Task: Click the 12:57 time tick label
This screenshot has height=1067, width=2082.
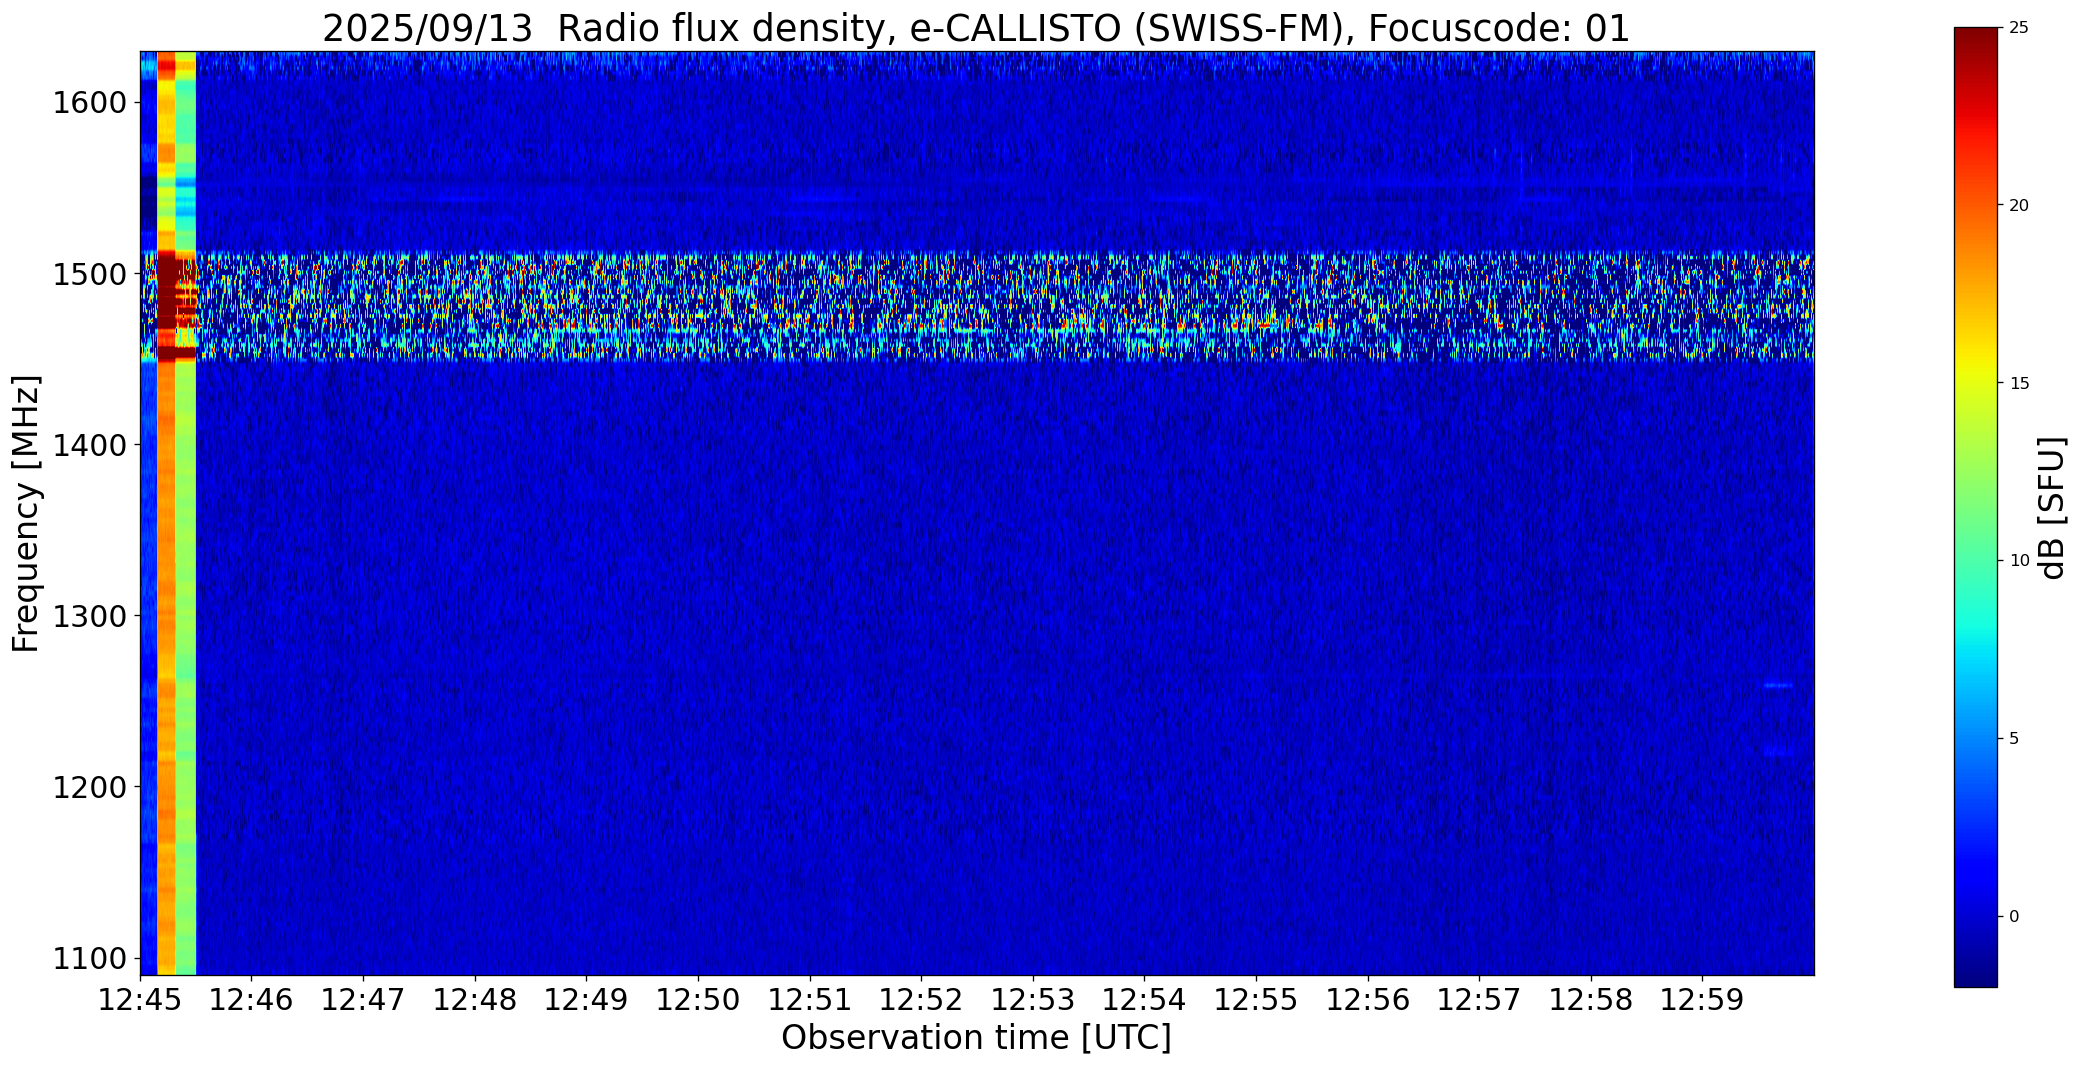Action: click(x=1479, y=999)
